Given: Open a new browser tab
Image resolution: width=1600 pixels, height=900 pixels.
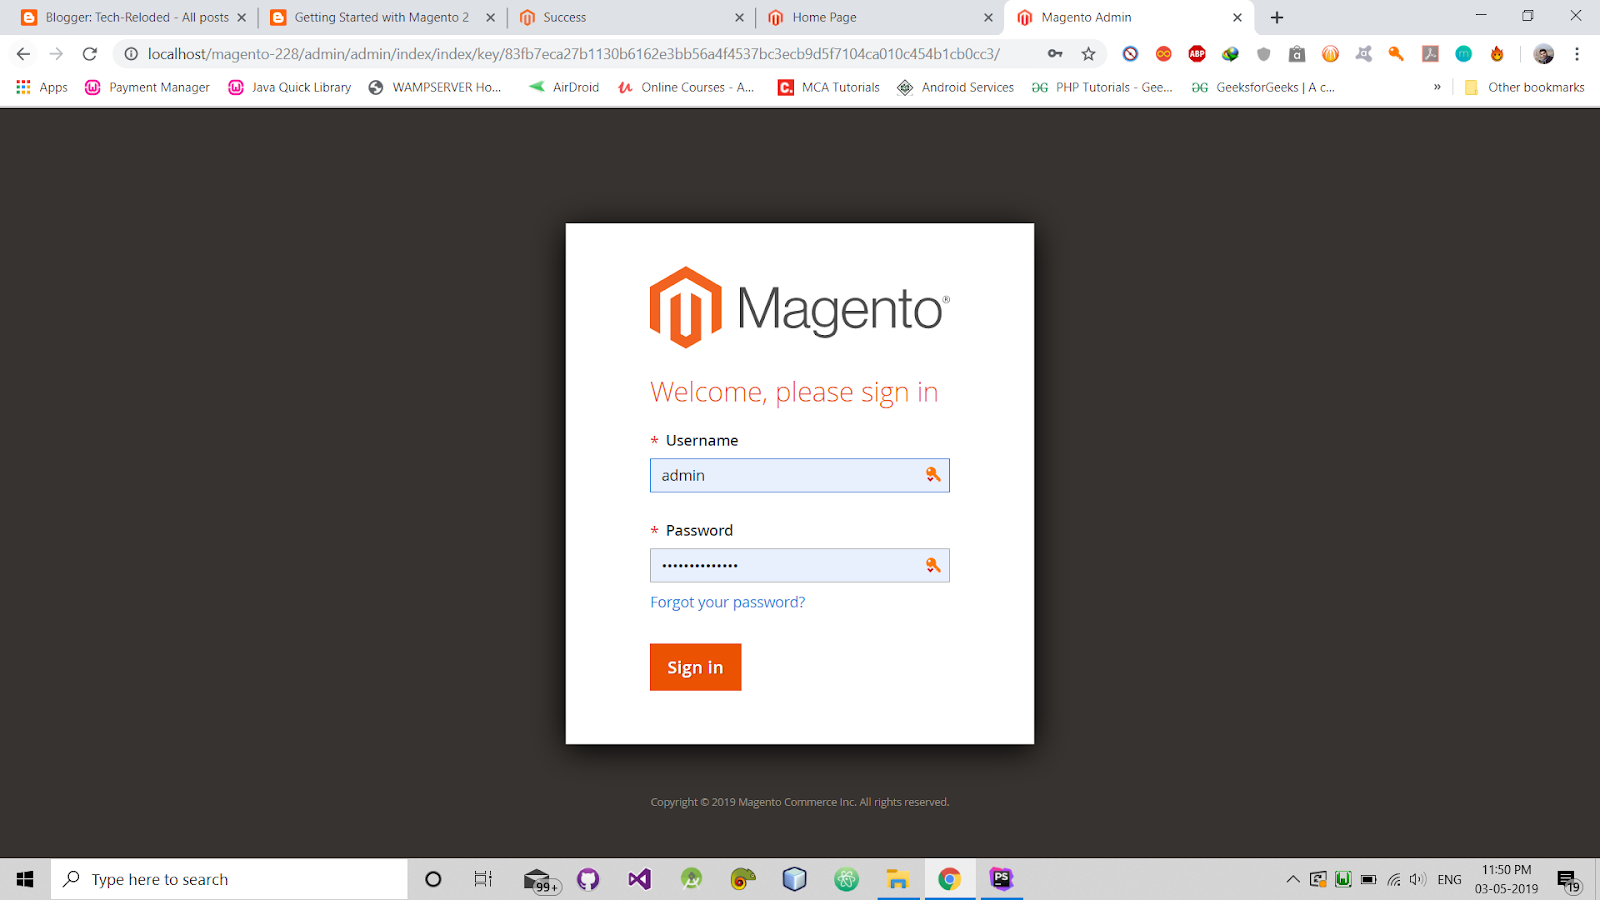Looking at the screenshot, I should click(x=1277, y=17).
